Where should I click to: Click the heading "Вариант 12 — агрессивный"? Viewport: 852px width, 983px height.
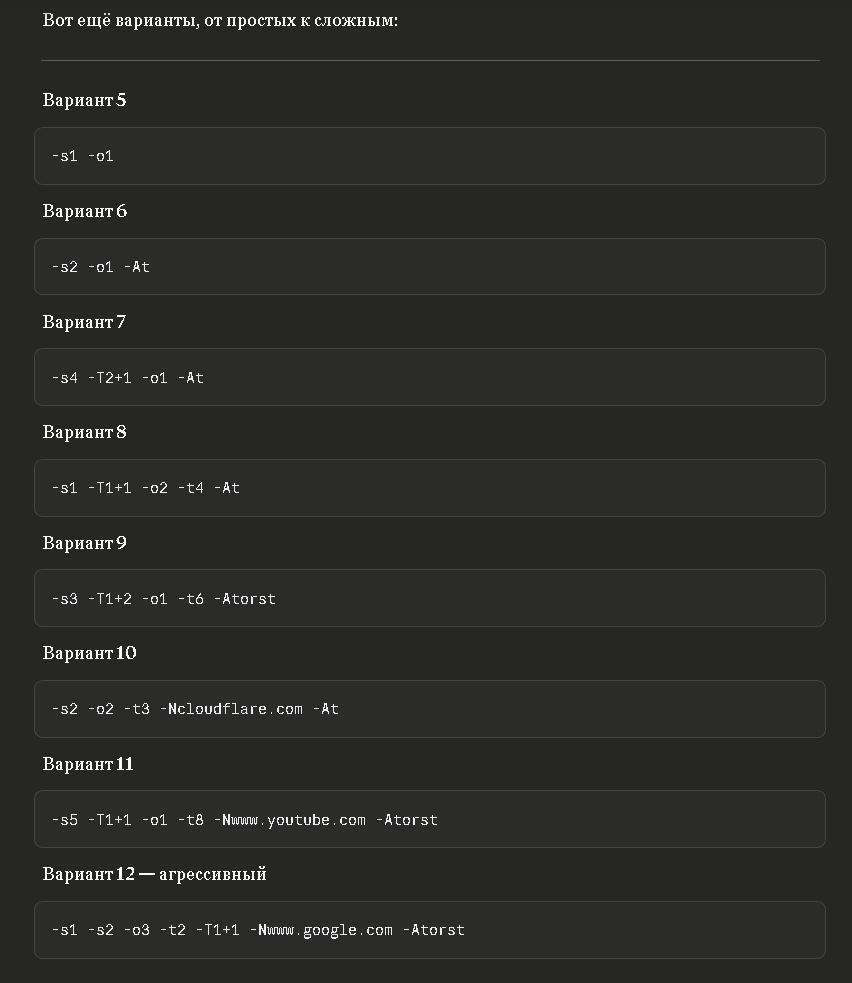coord(154,874)
